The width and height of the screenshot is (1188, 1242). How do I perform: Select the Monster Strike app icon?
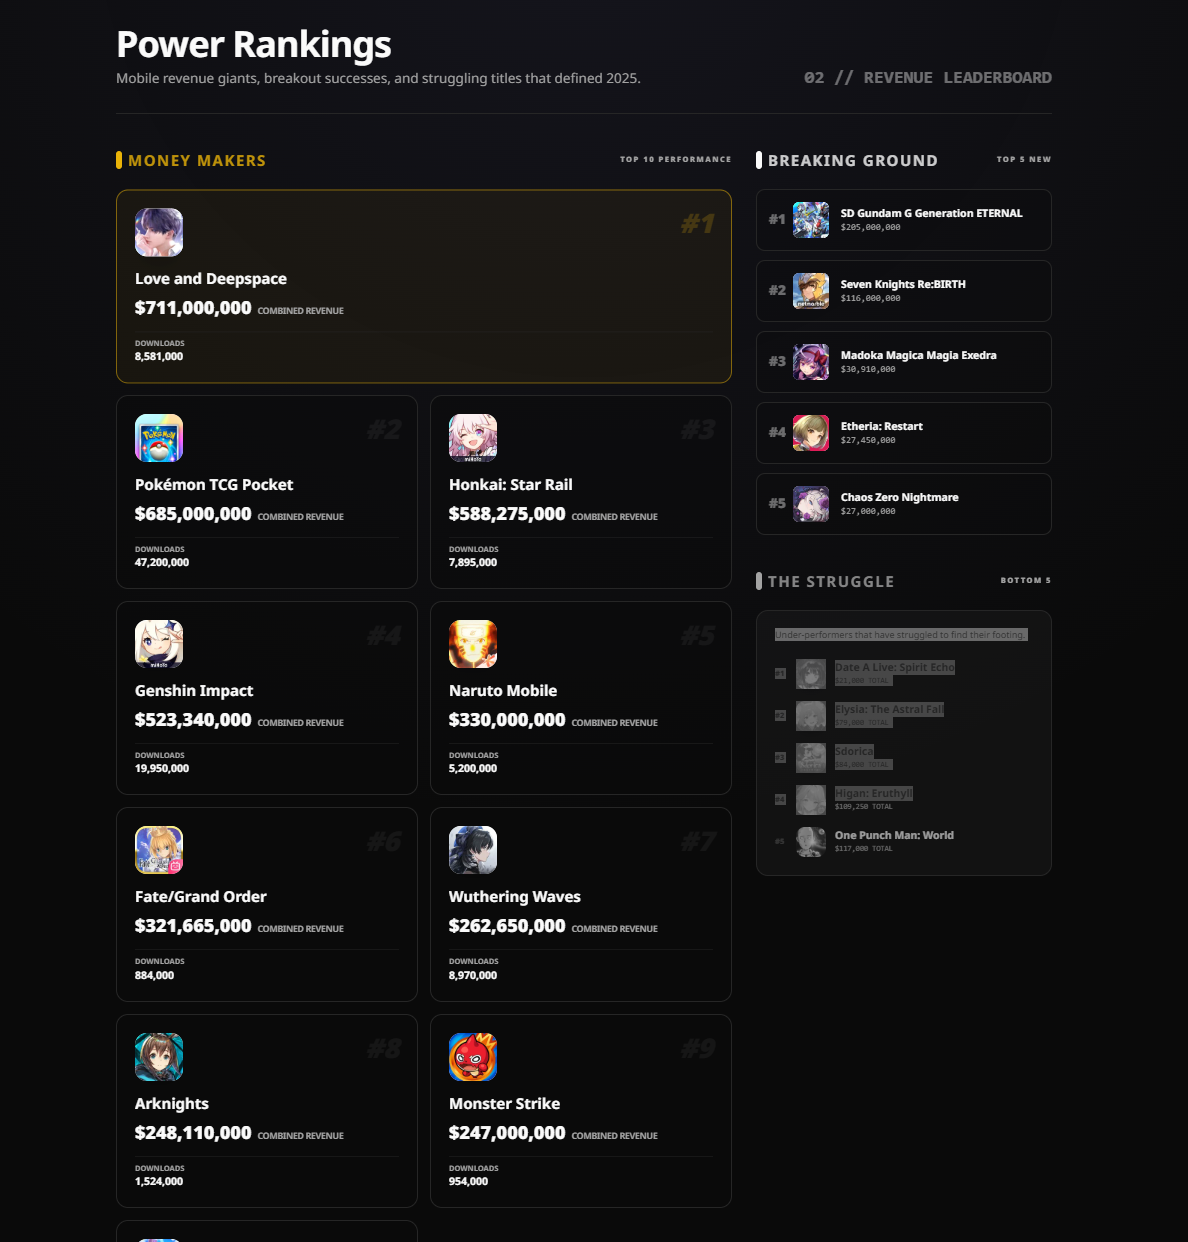[x=473, y=1057]
